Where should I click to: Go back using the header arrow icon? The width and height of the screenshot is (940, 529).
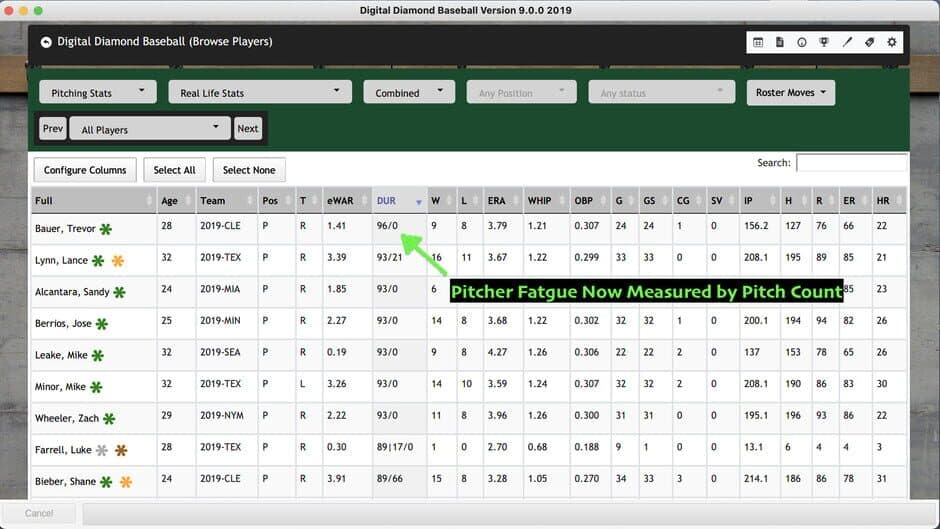click(46, 42)
